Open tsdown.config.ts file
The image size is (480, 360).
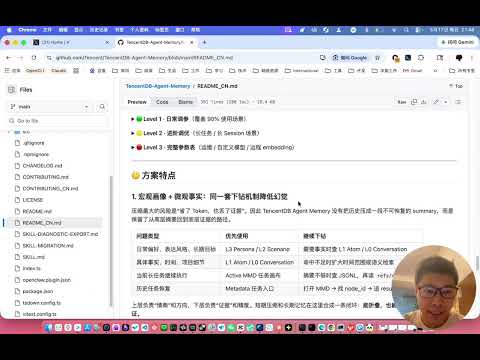point(41,303)
